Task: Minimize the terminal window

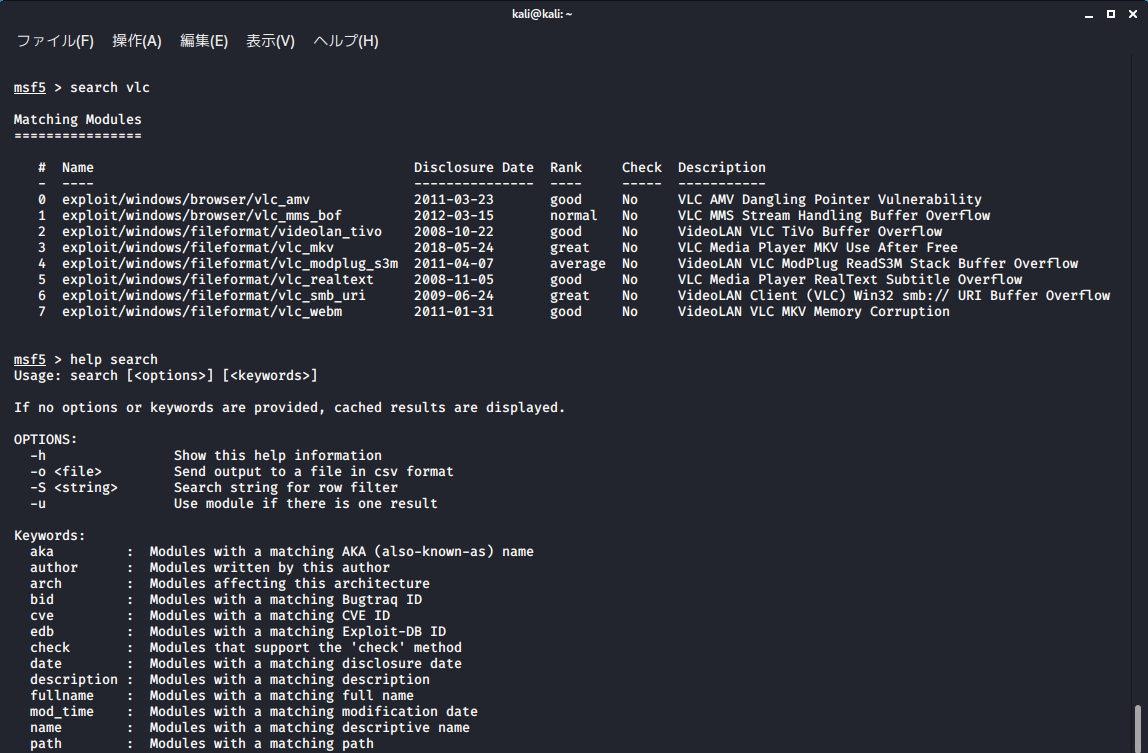Action: [x=1089, y=14]
